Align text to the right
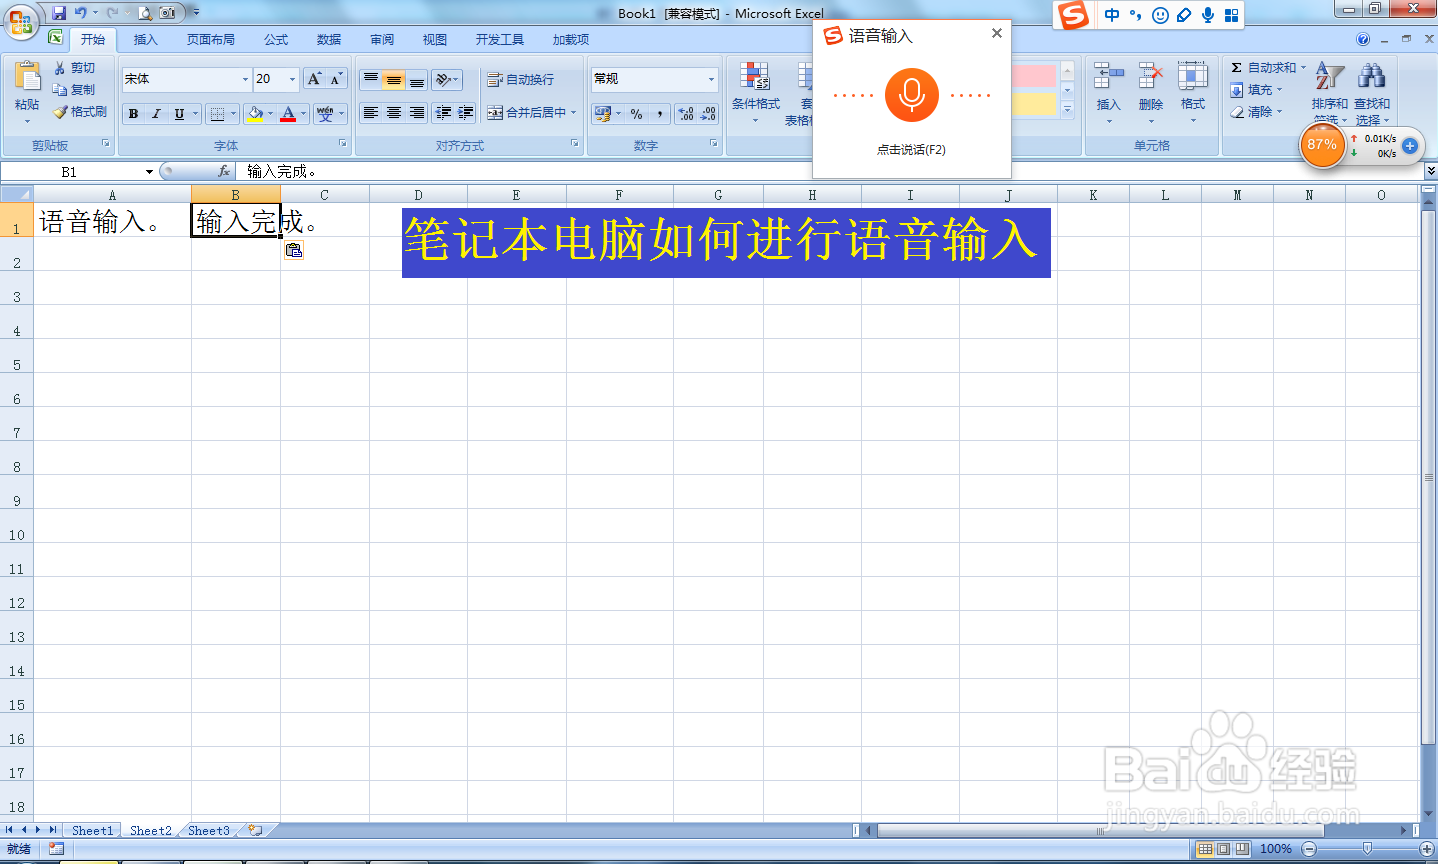 click(417, 113)
